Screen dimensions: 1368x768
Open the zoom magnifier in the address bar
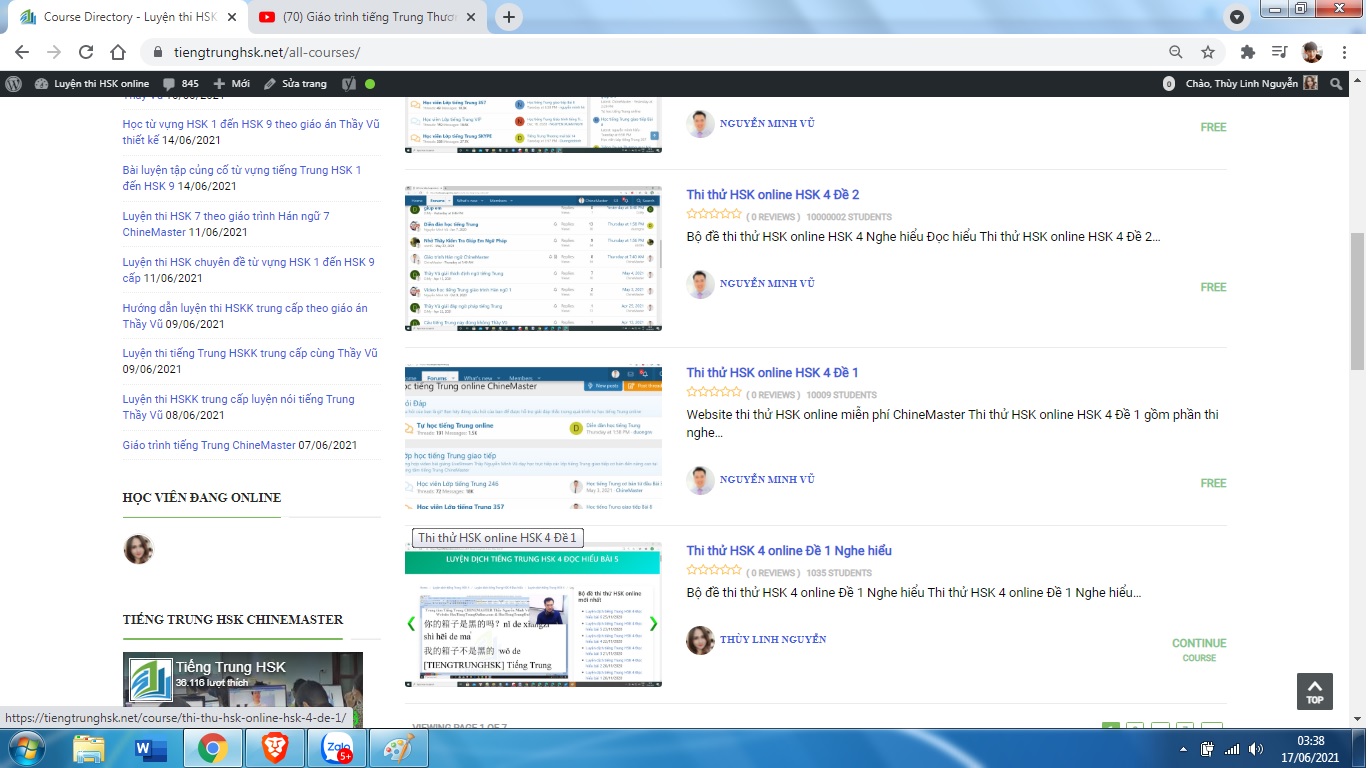[1176, 52]
